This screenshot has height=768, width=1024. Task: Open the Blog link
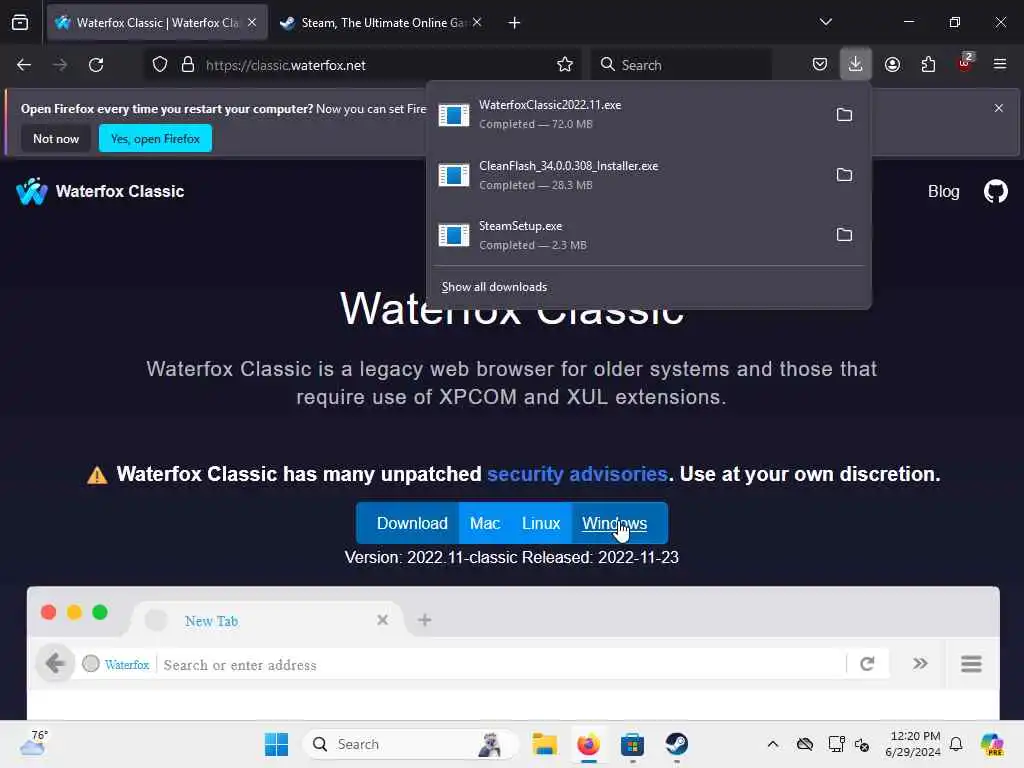pos(944,191)
